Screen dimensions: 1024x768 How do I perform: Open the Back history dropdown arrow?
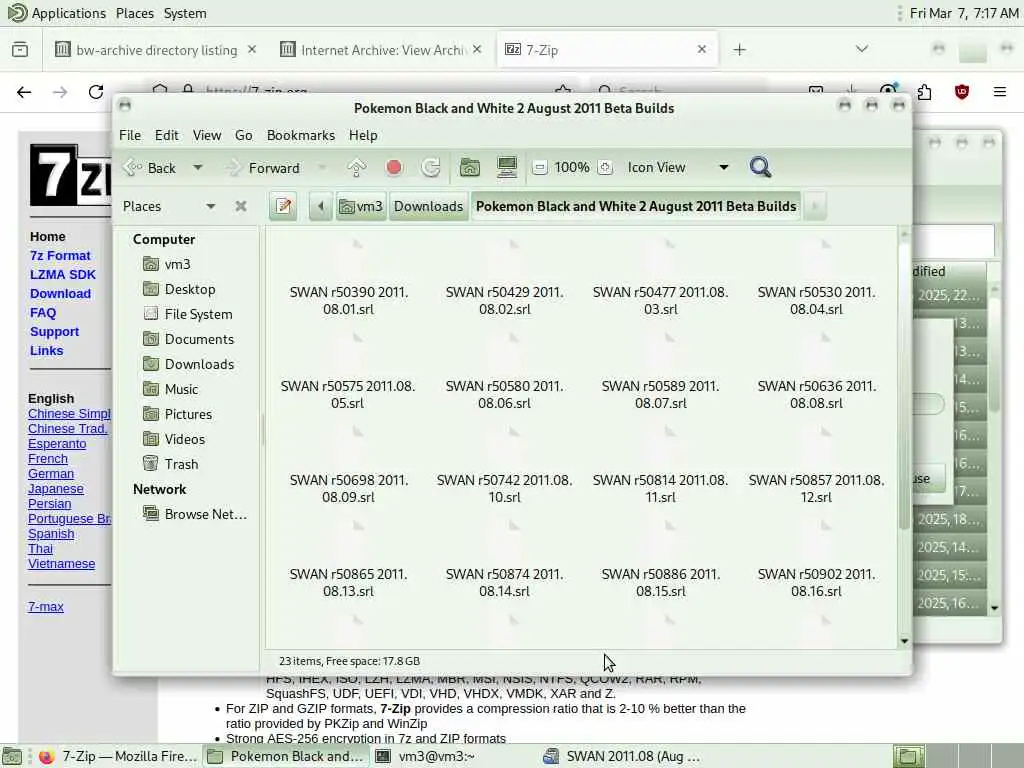197,168
